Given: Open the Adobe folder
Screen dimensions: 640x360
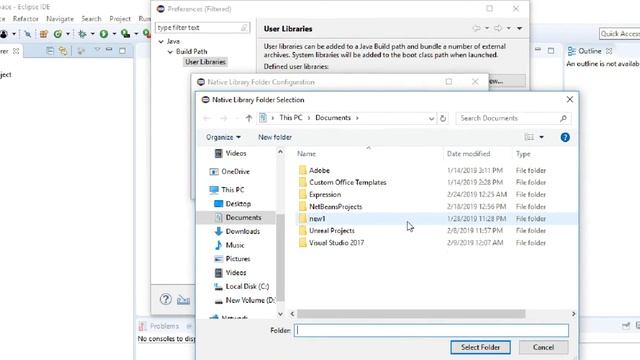Looking at the screenshot, I should tap(319, 170).
